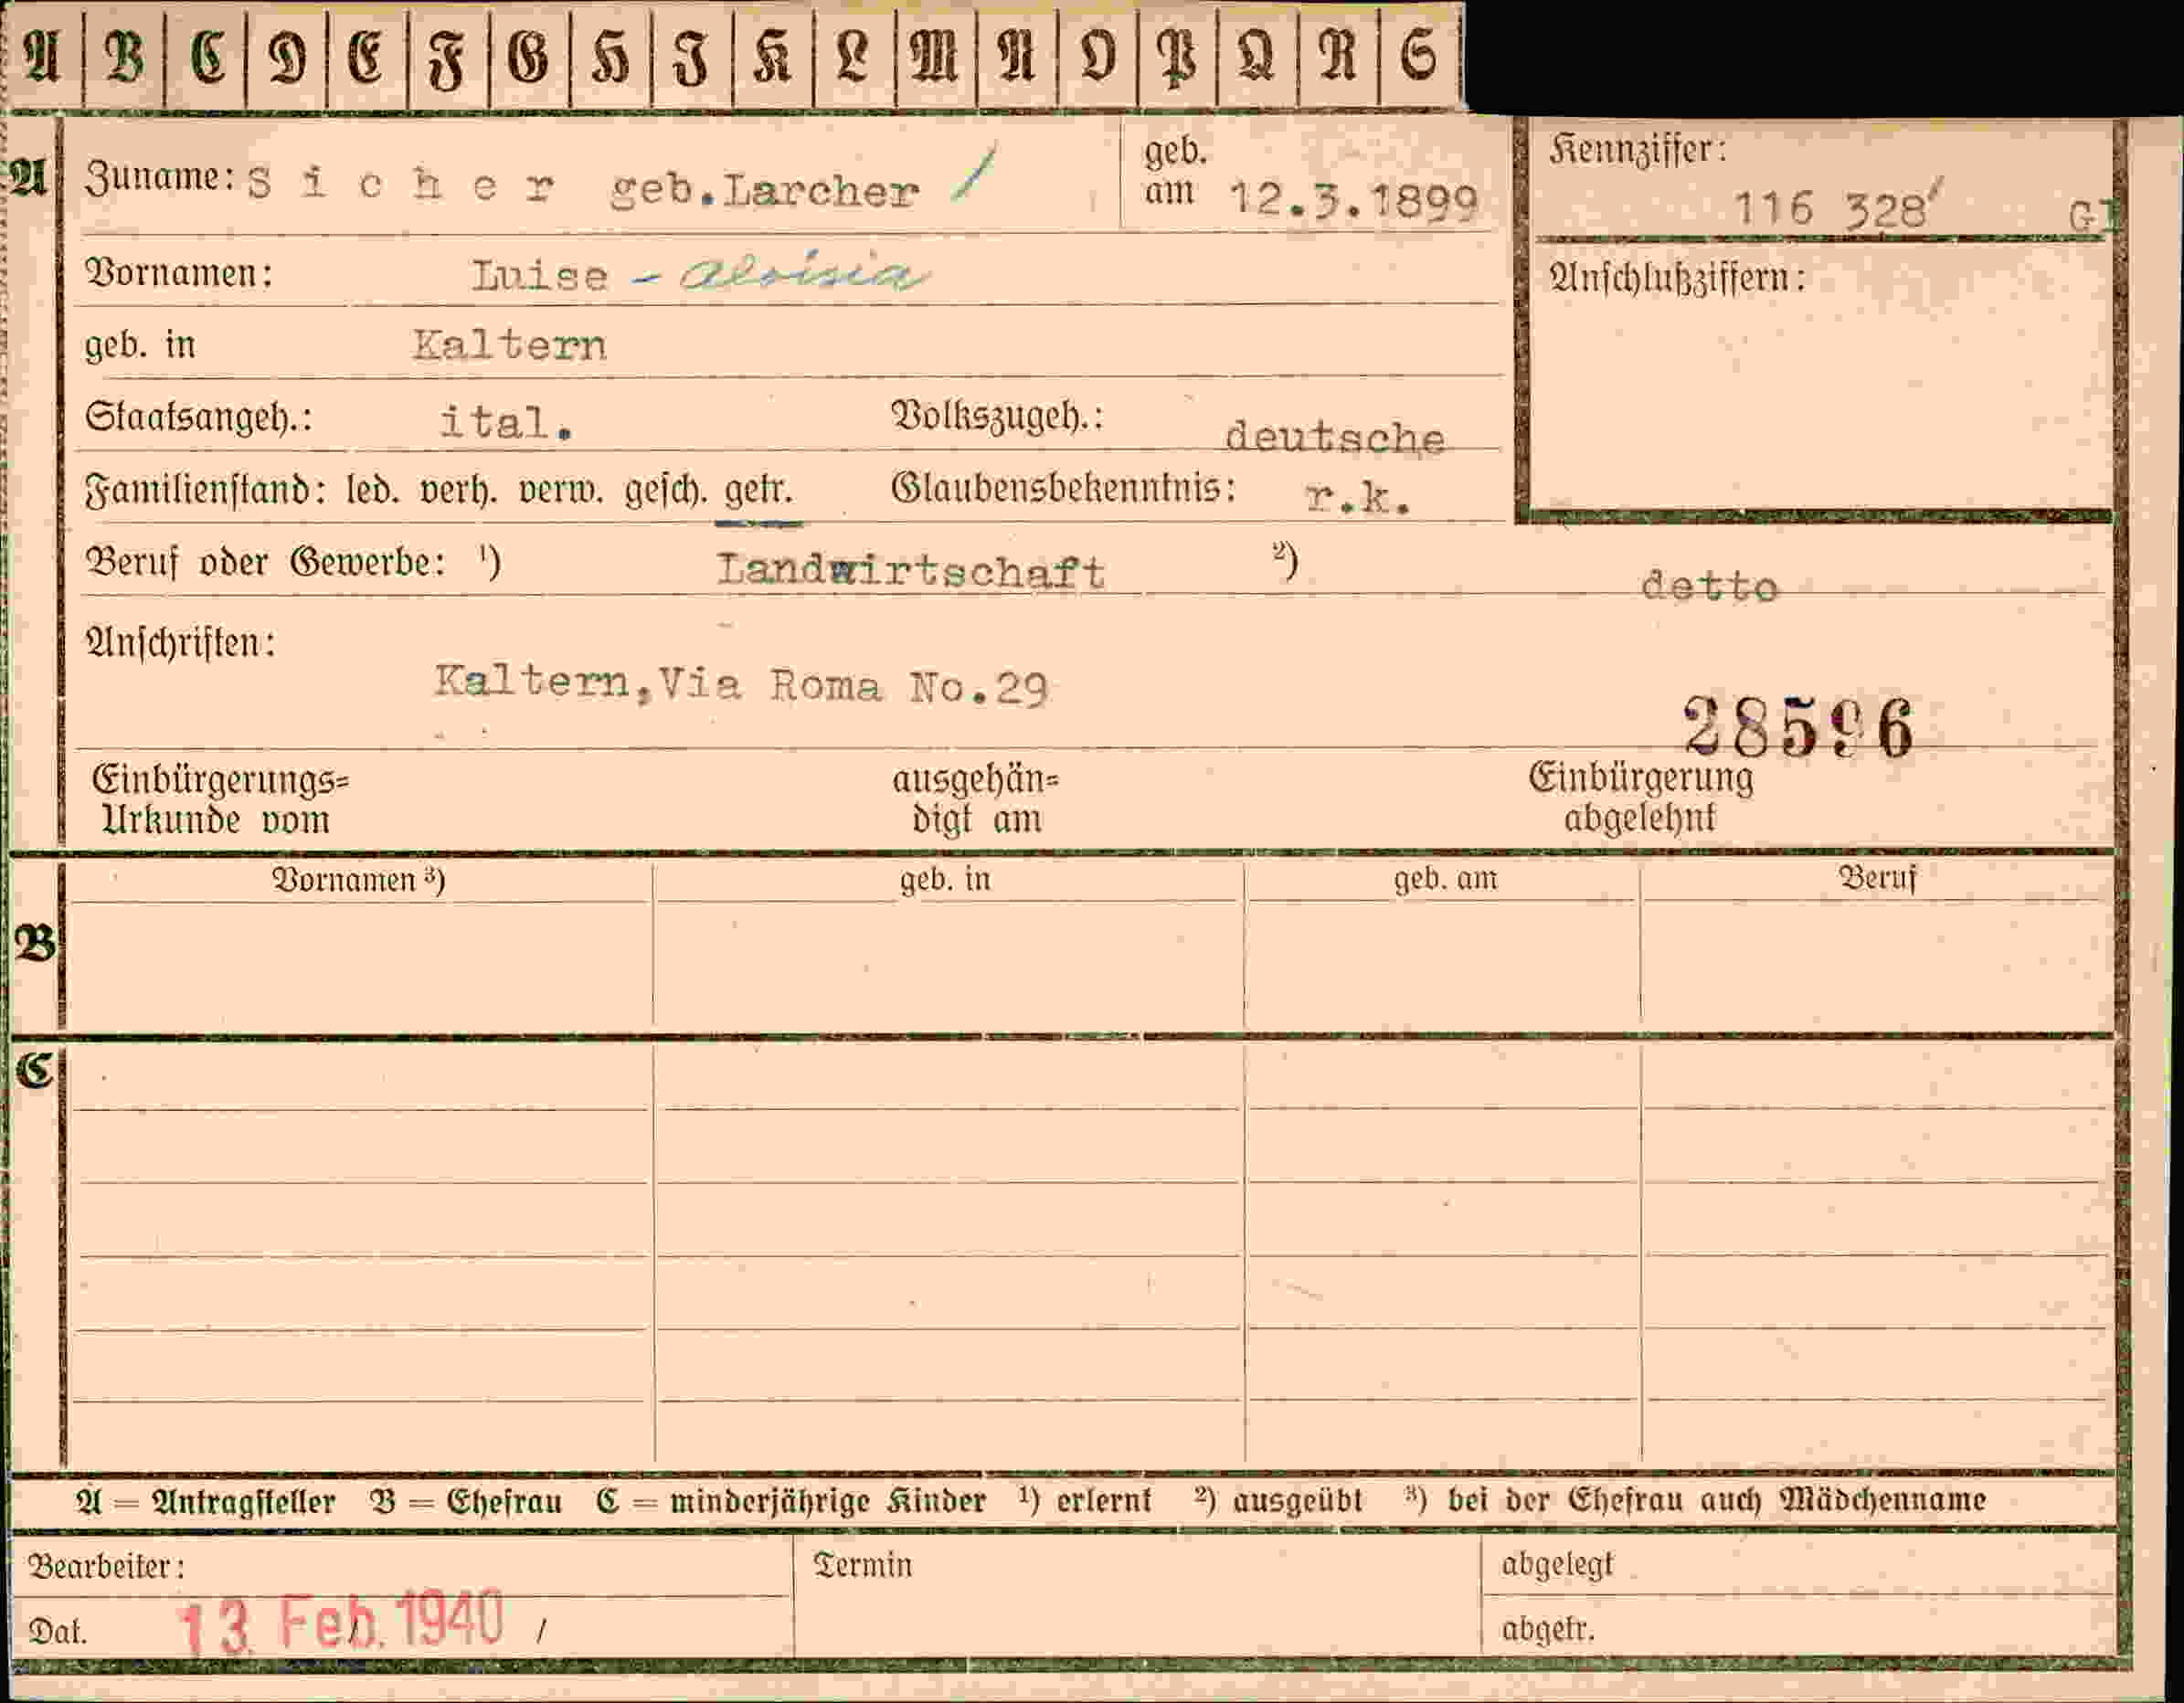The image size is (2184, 1703).
Task: Click the 'Anschriften:' label
Action: coord(180,643)
